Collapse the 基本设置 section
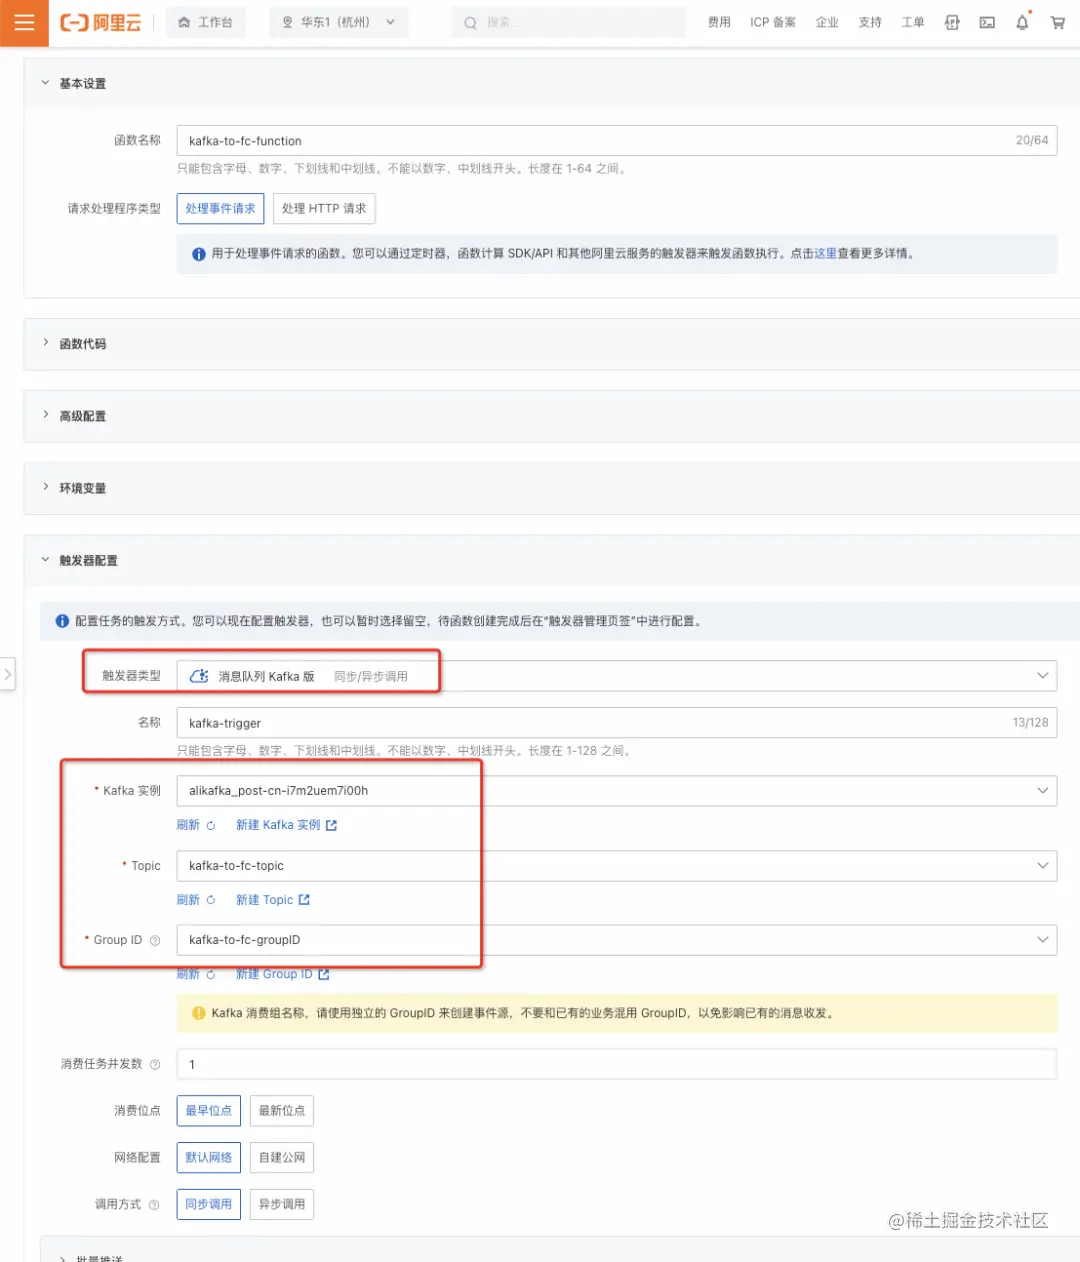This screenshot has width=1080, height=1262. (x=45, y=83)
